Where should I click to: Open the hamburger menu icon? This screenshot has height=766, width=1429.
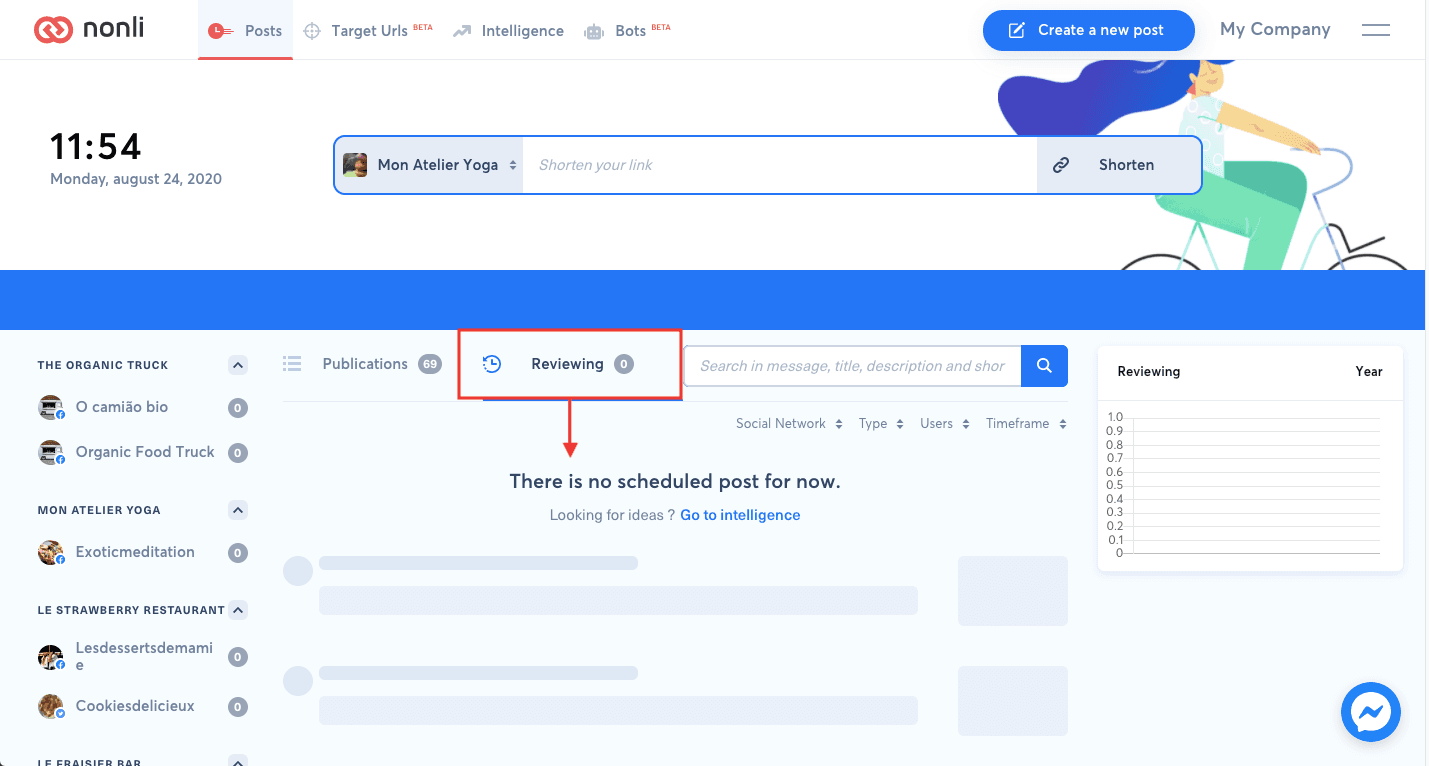pyautogui.click(x=1376, y=30)
